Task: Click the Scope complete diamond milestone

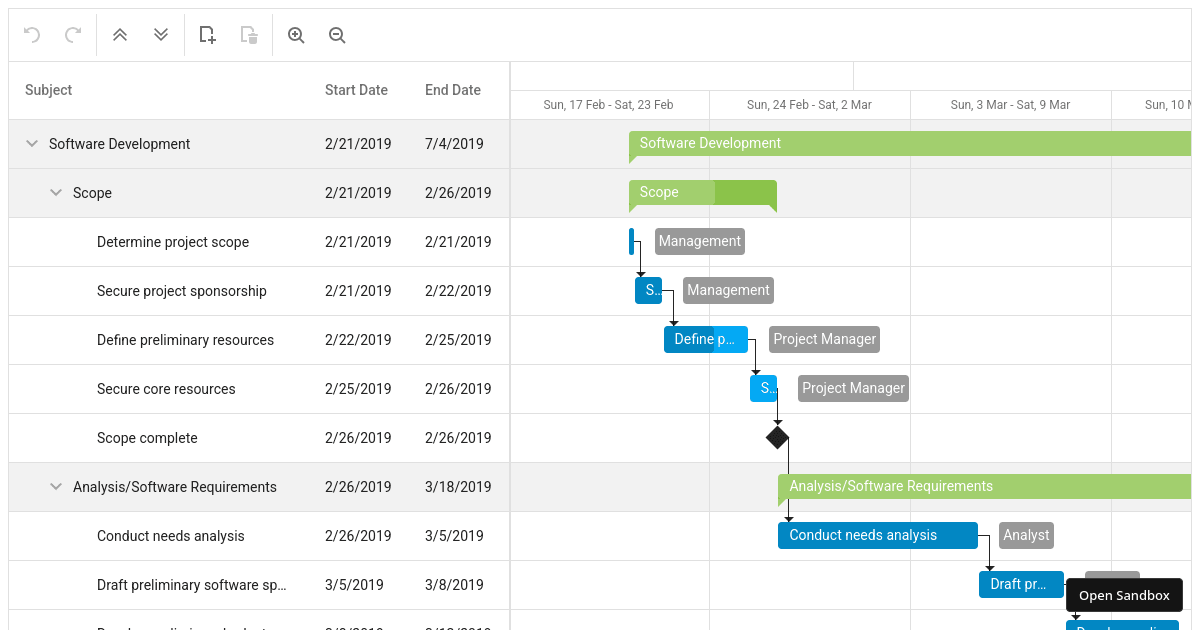Action: [777, 437]
